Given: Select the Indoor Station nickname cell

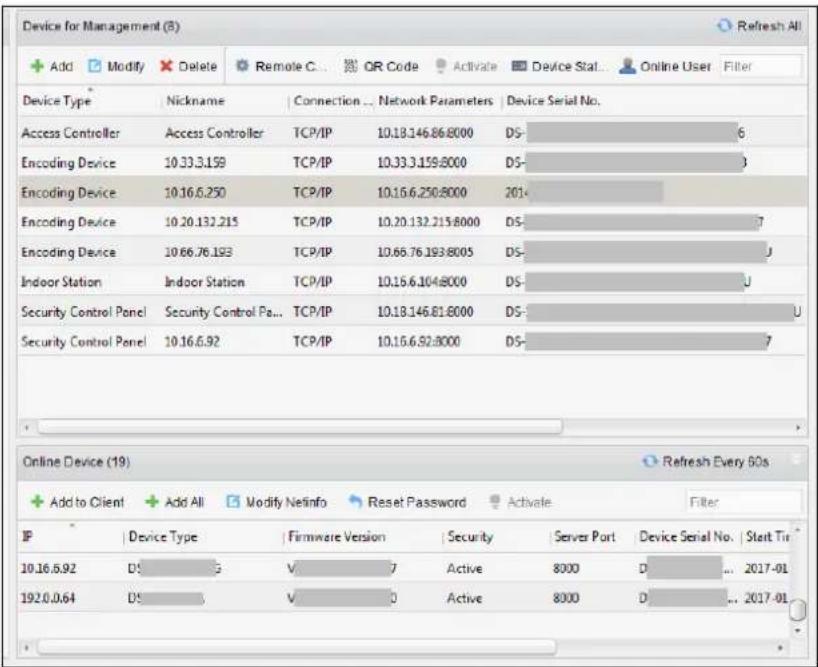Looking at the screenshot, I should coord(204,282).
